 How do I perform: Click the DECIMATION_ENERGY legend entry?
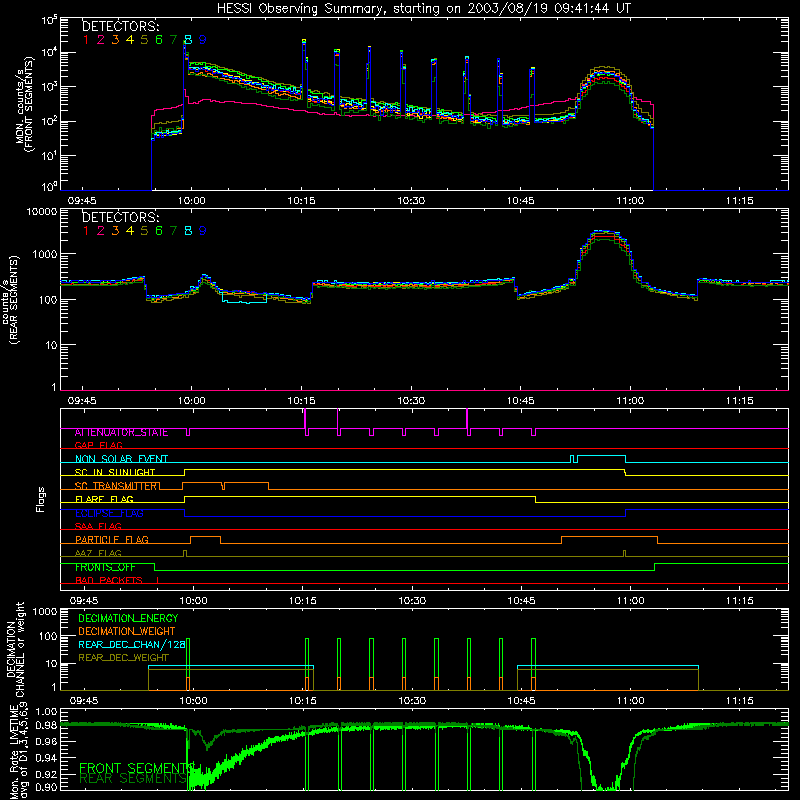[128, 618]
